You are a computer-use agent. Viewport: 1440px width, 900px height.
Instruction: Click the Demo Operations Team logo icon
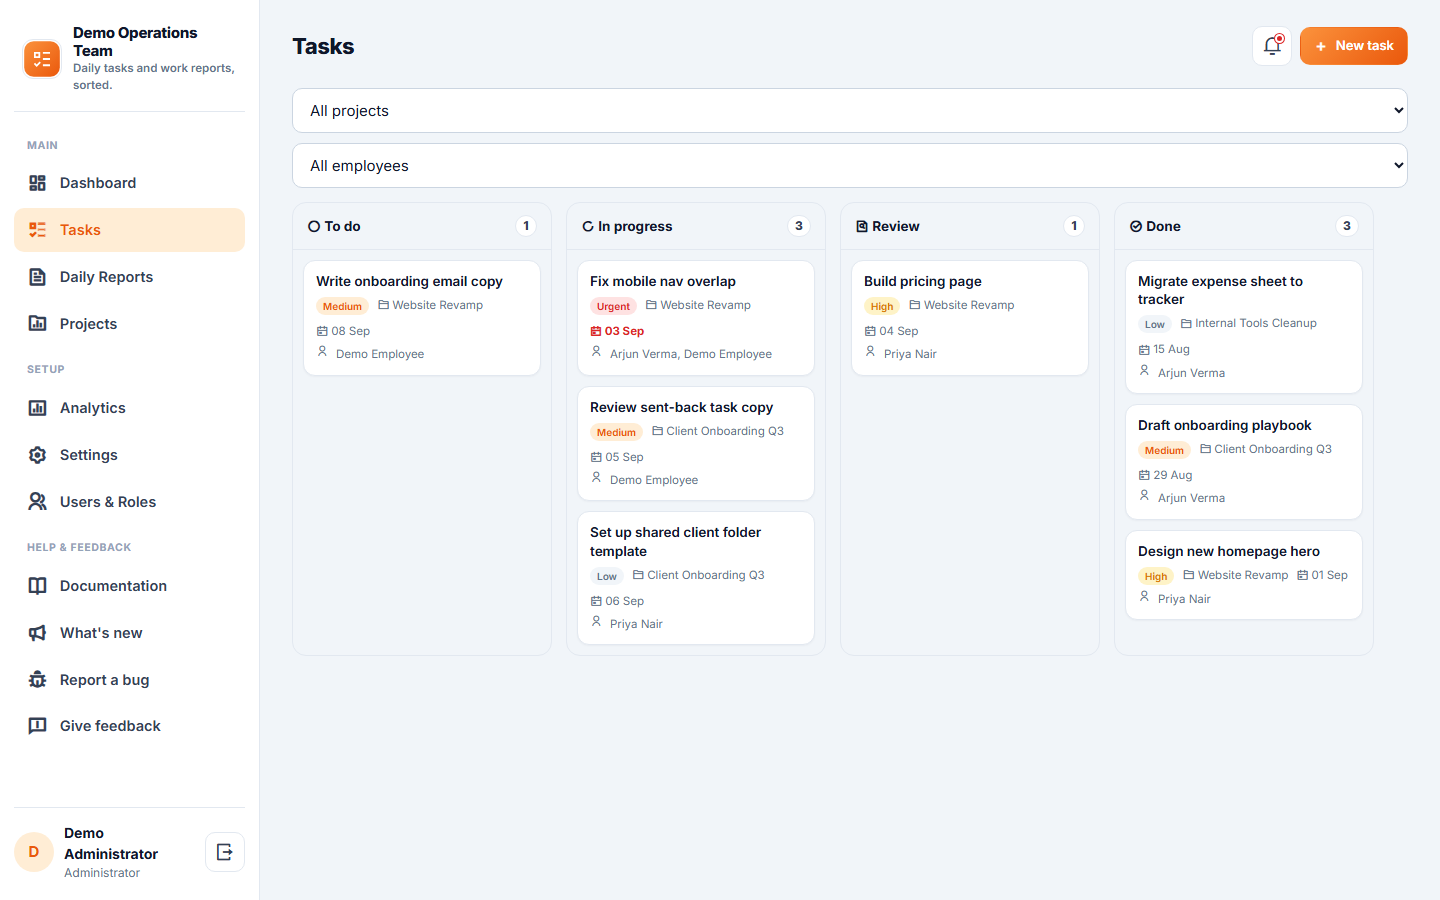pos(42,59)
